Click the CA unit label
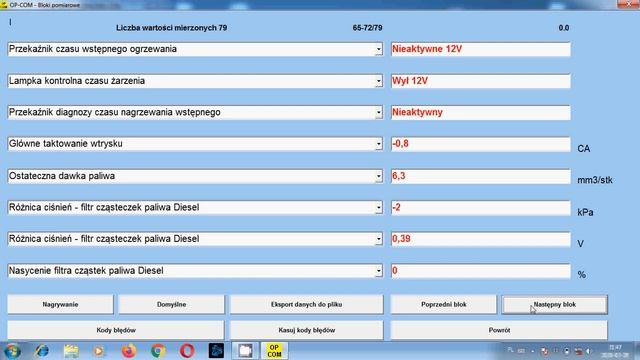 (584, 149)
